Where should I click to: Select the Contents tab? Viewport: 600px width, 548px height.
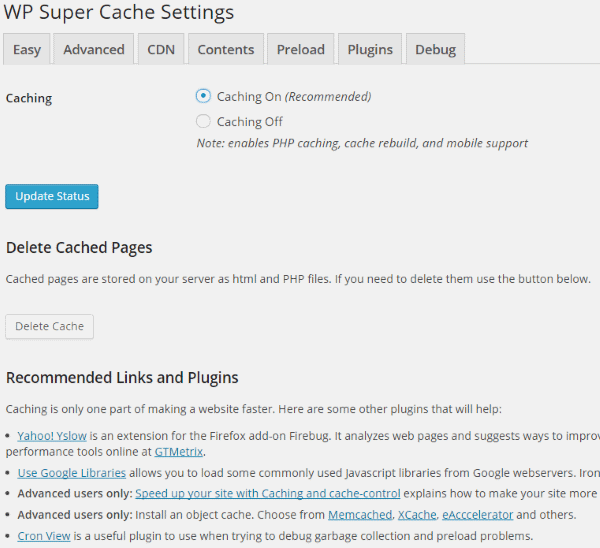coord(226,49)
